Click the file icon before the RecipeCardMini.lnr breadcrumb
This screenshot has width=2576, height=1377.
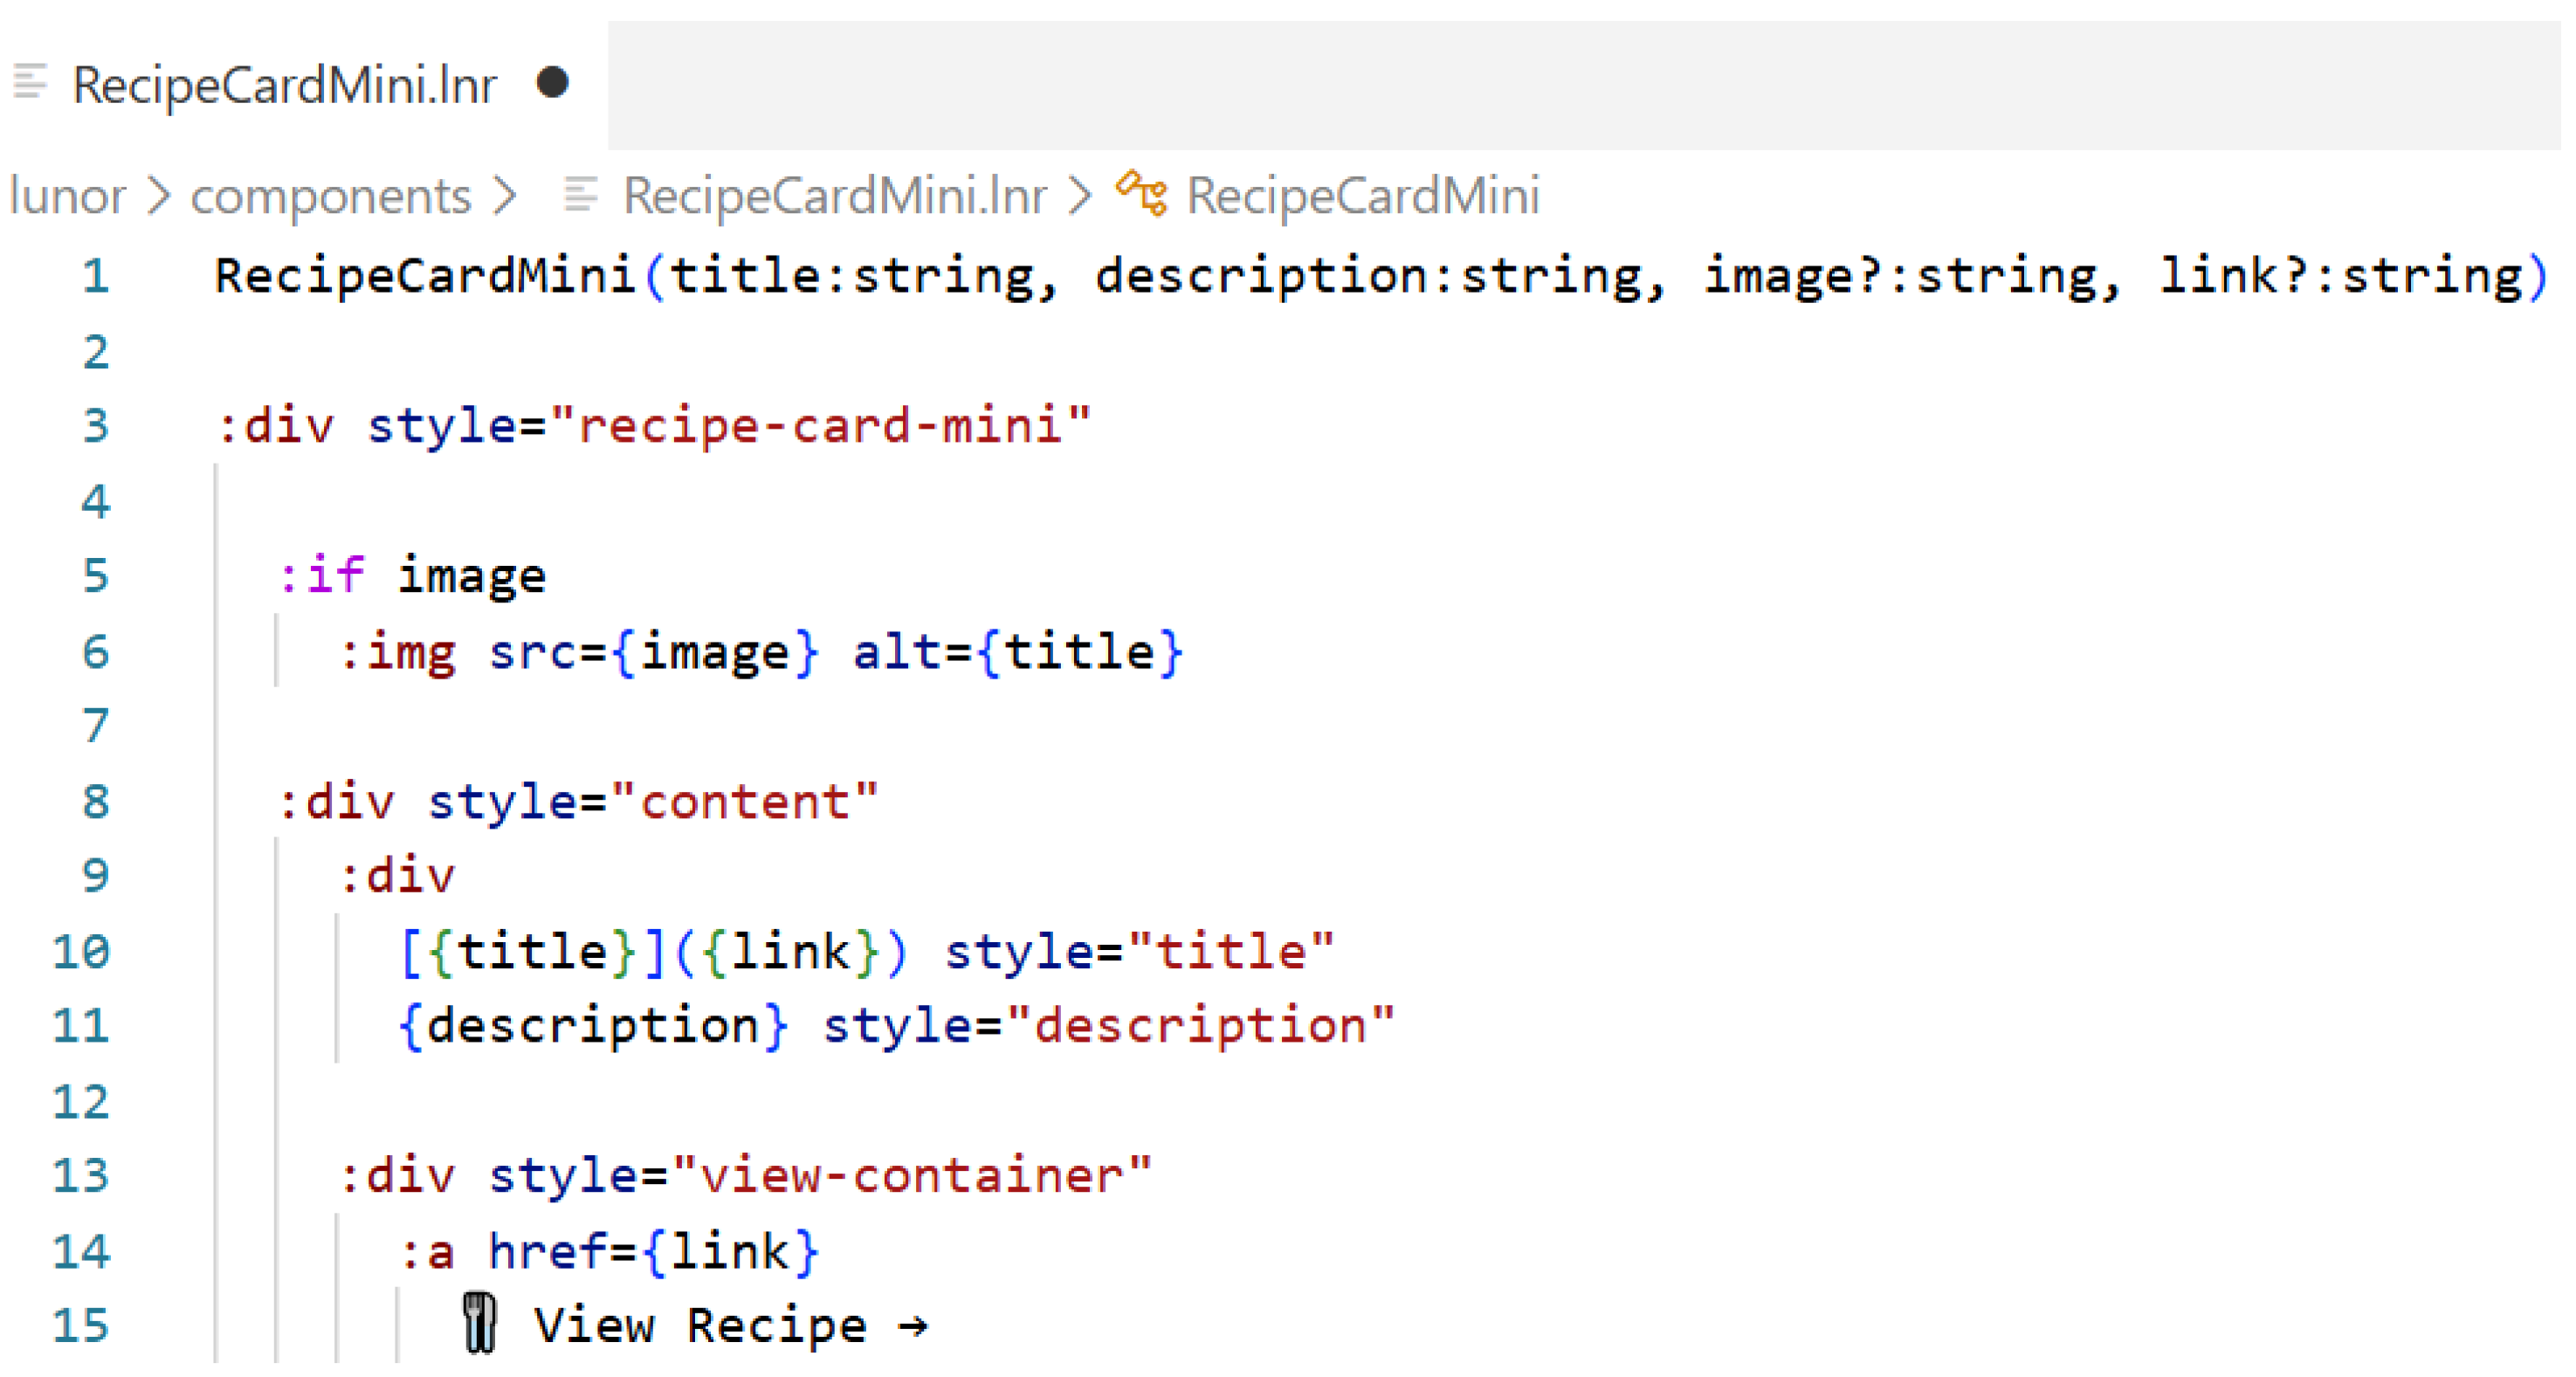581,194
